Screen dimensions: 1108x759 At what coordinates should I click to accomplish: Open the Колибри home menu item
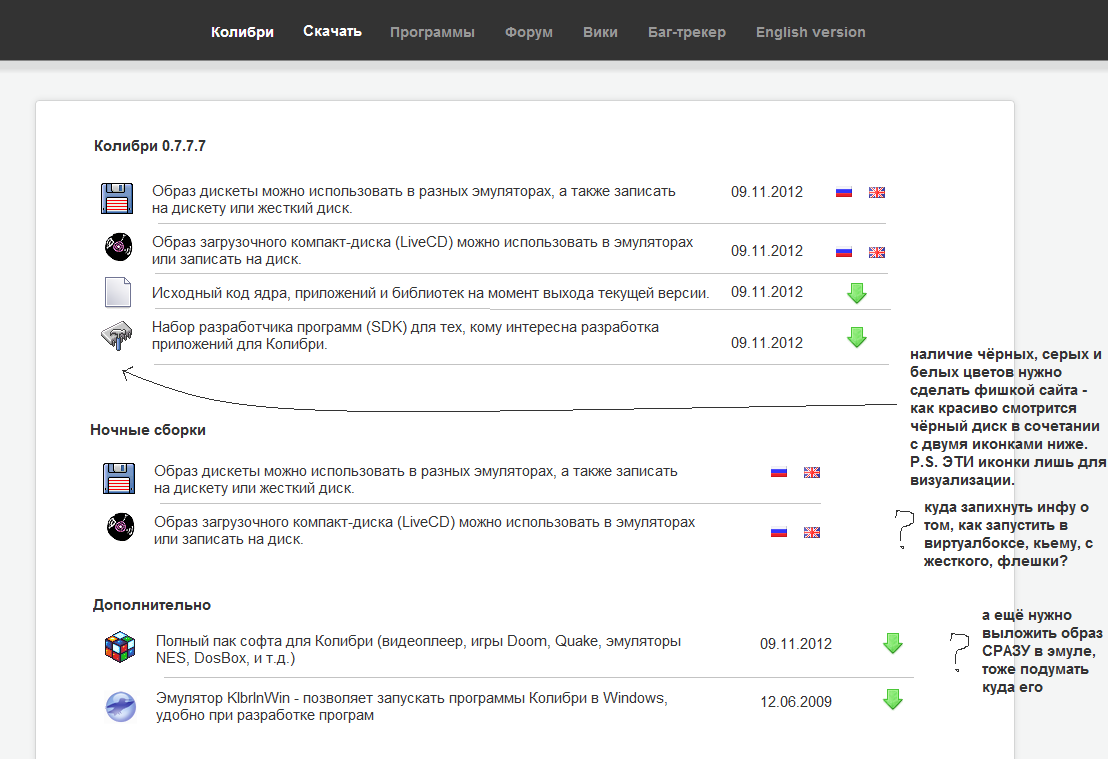(x=242, y=32)
